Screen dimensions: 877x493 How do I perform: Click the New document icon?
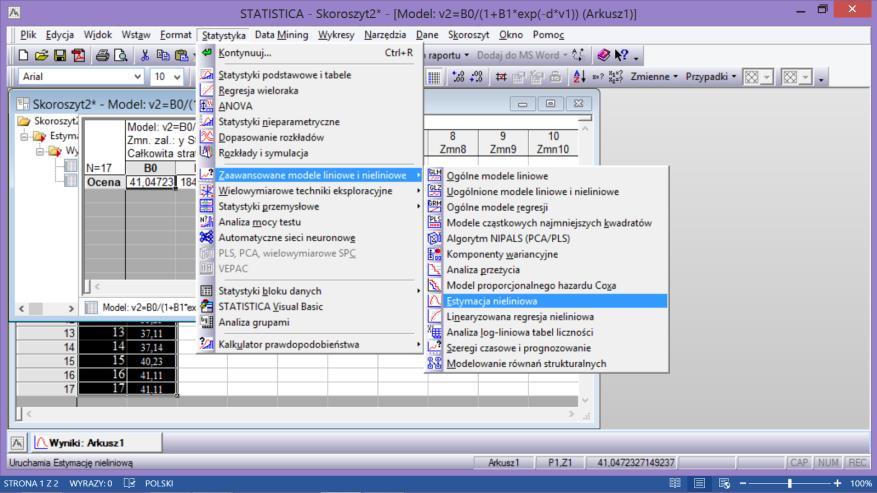(23, 55)
